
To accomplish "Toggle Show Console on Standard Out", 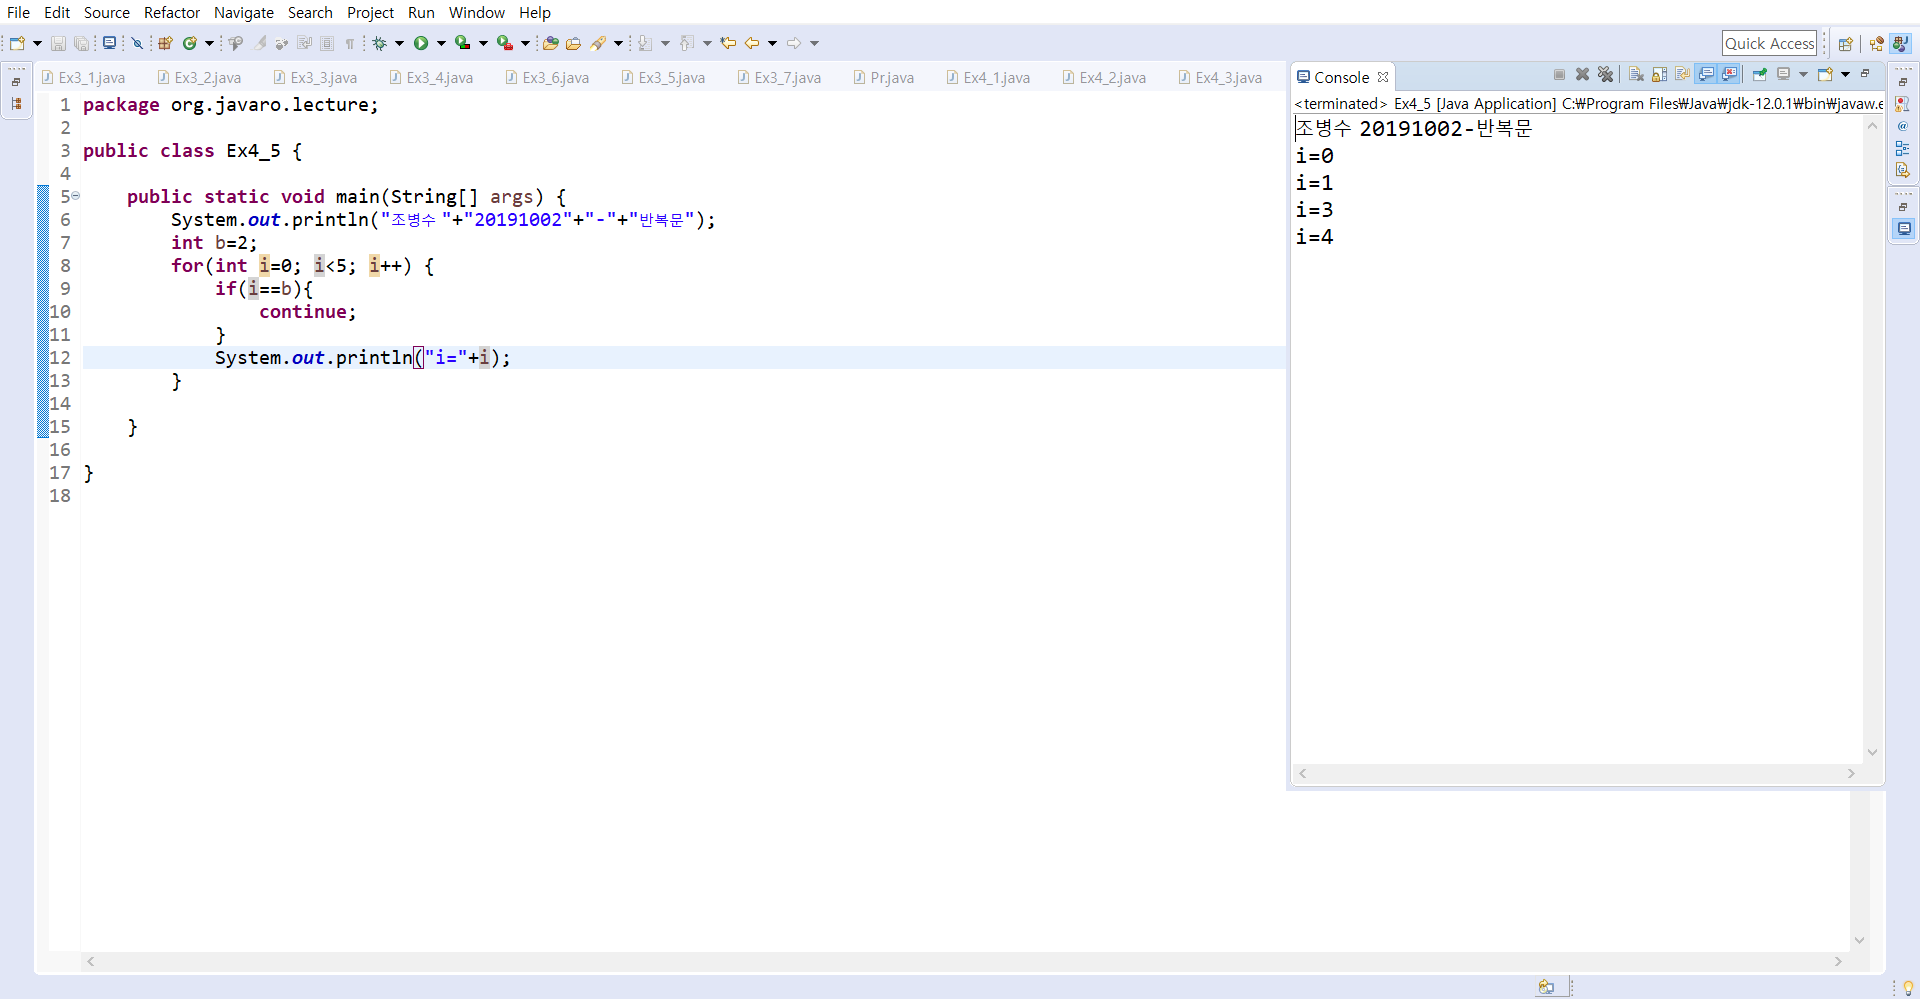I will click(1706, 74).
